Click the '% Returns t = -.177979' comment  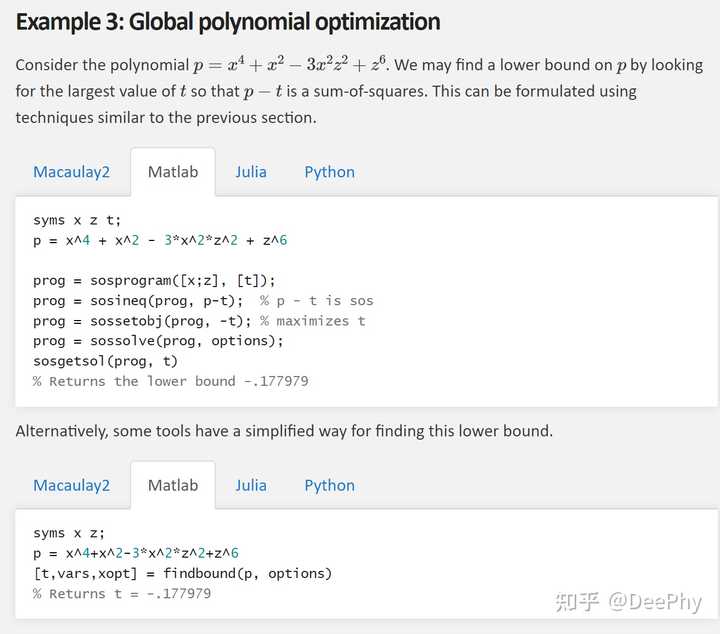click(122, 594)
